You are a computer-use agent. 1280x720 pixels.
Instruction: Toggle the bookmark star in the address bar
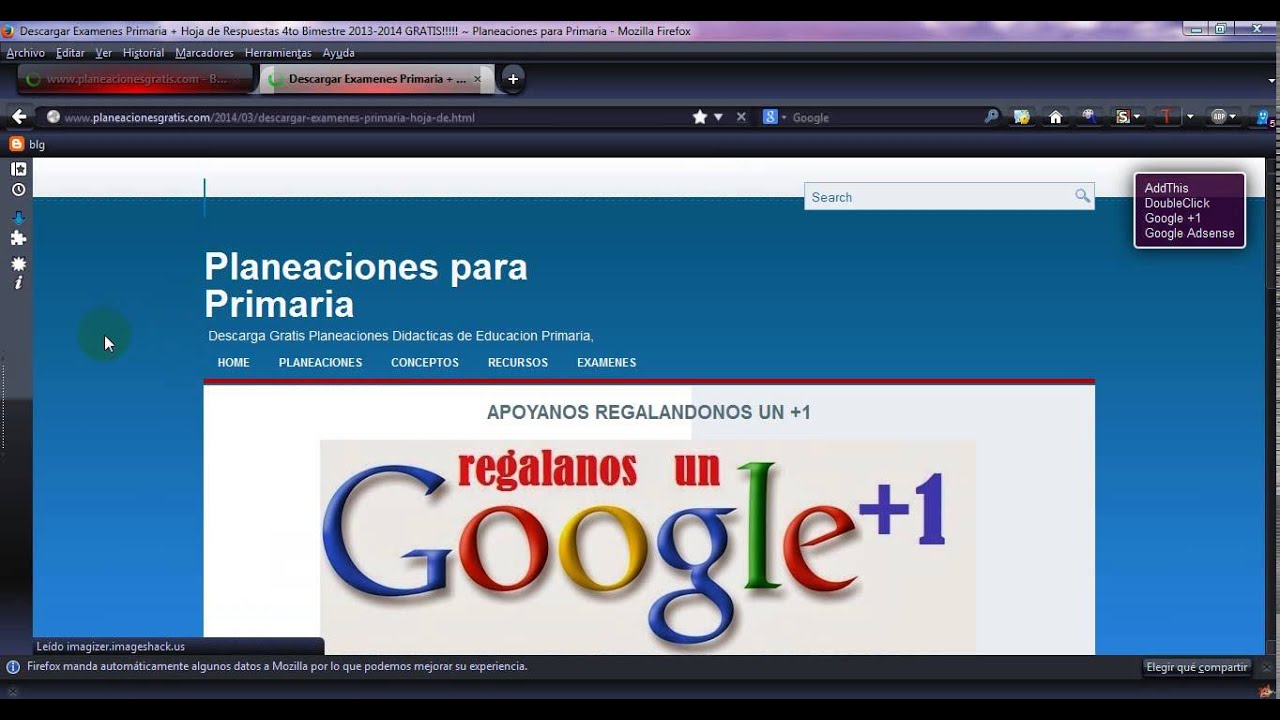(699, 116)
